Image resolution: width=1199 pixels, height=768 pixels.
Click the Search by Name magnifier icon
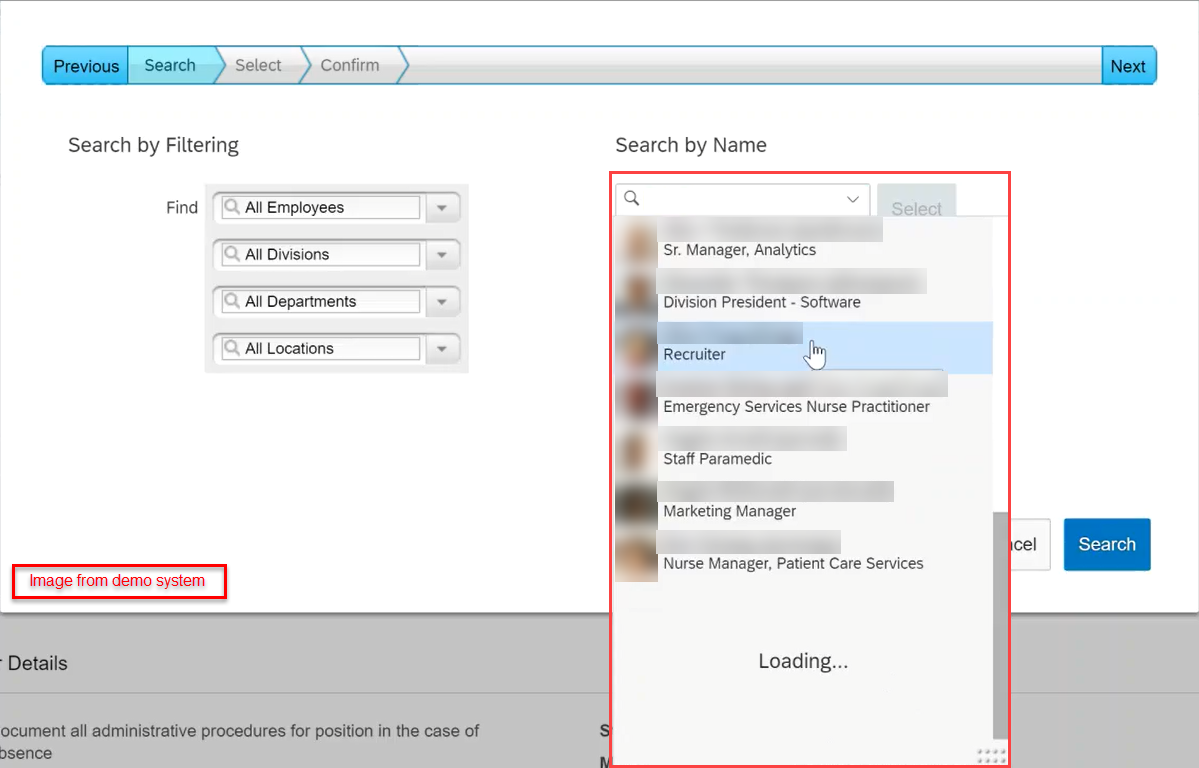(x=632, y=198)
